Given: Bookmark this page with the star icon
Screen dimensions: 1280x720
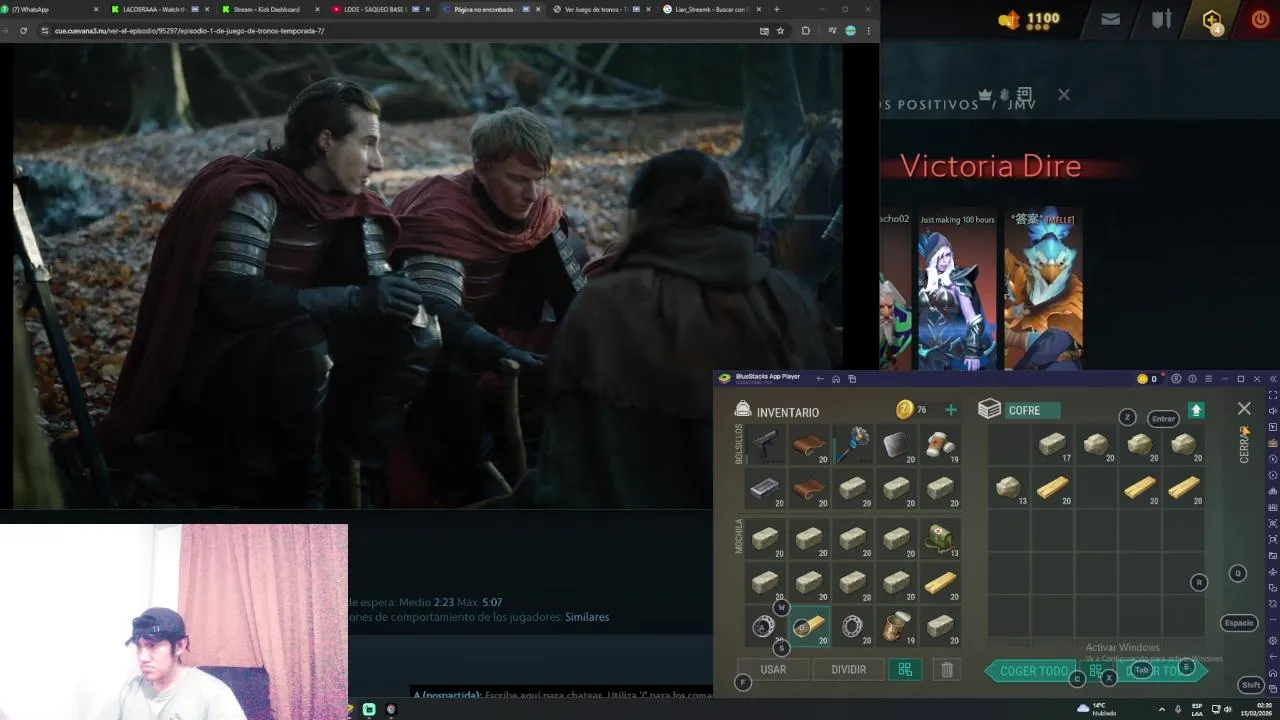Looking at the screenshot, I should coord(780,31).
